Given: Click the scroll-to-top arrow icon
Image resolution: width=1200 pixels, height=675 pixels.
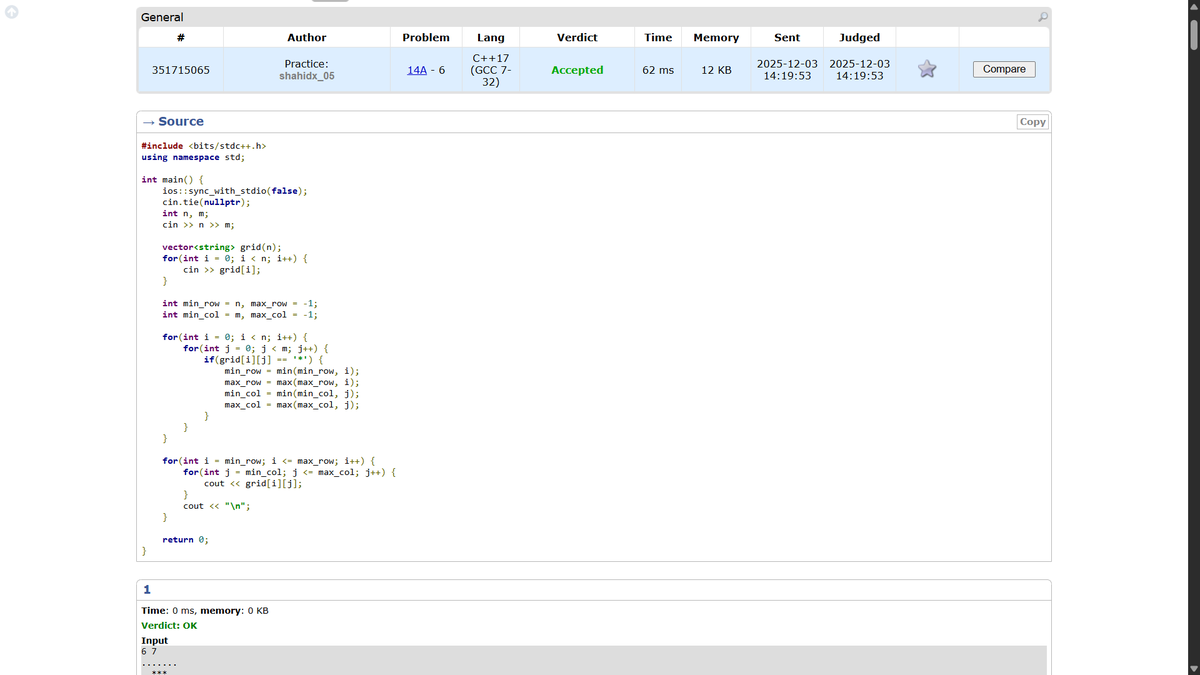Looking at the screenshot, I should click(x=10, y=10).
